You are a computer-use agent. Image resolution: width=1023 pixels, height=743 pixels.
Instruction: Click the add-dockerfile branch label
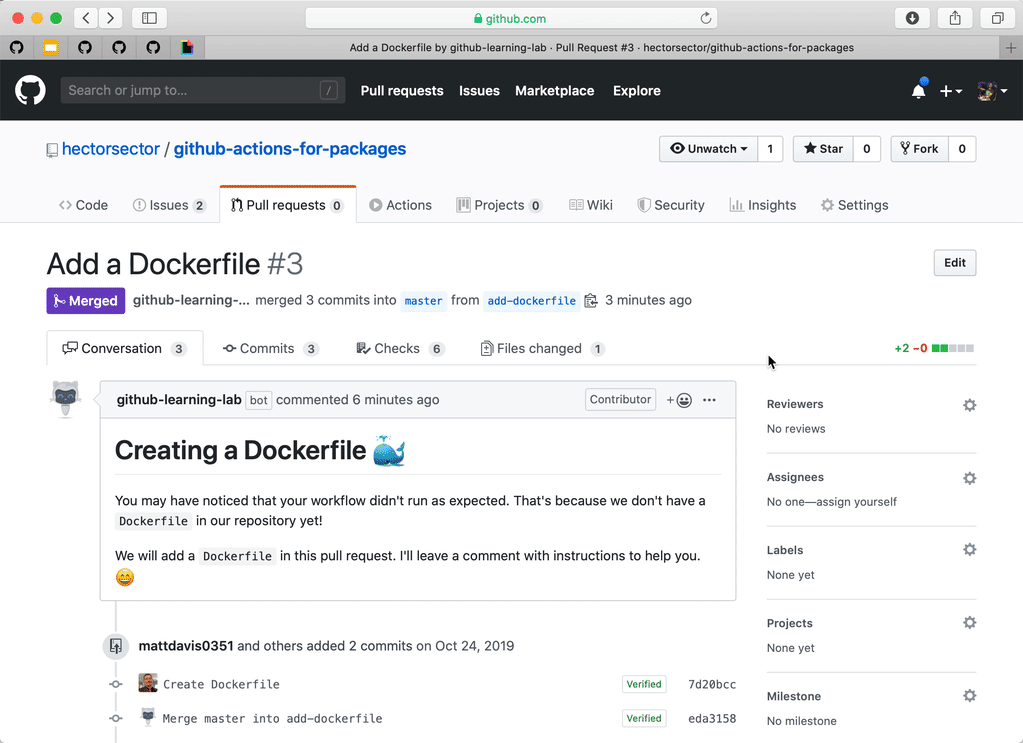coord(532,301)
